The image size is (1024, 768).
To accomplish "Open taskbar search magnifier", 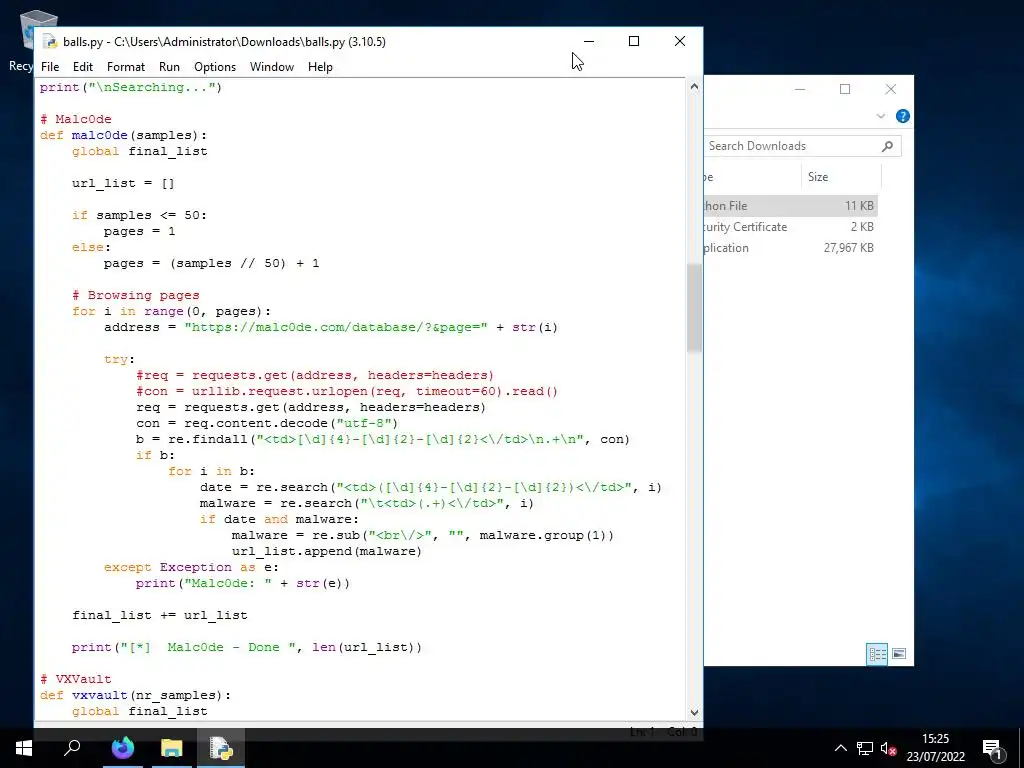I will pyautogui.click(x=72, y=748).
